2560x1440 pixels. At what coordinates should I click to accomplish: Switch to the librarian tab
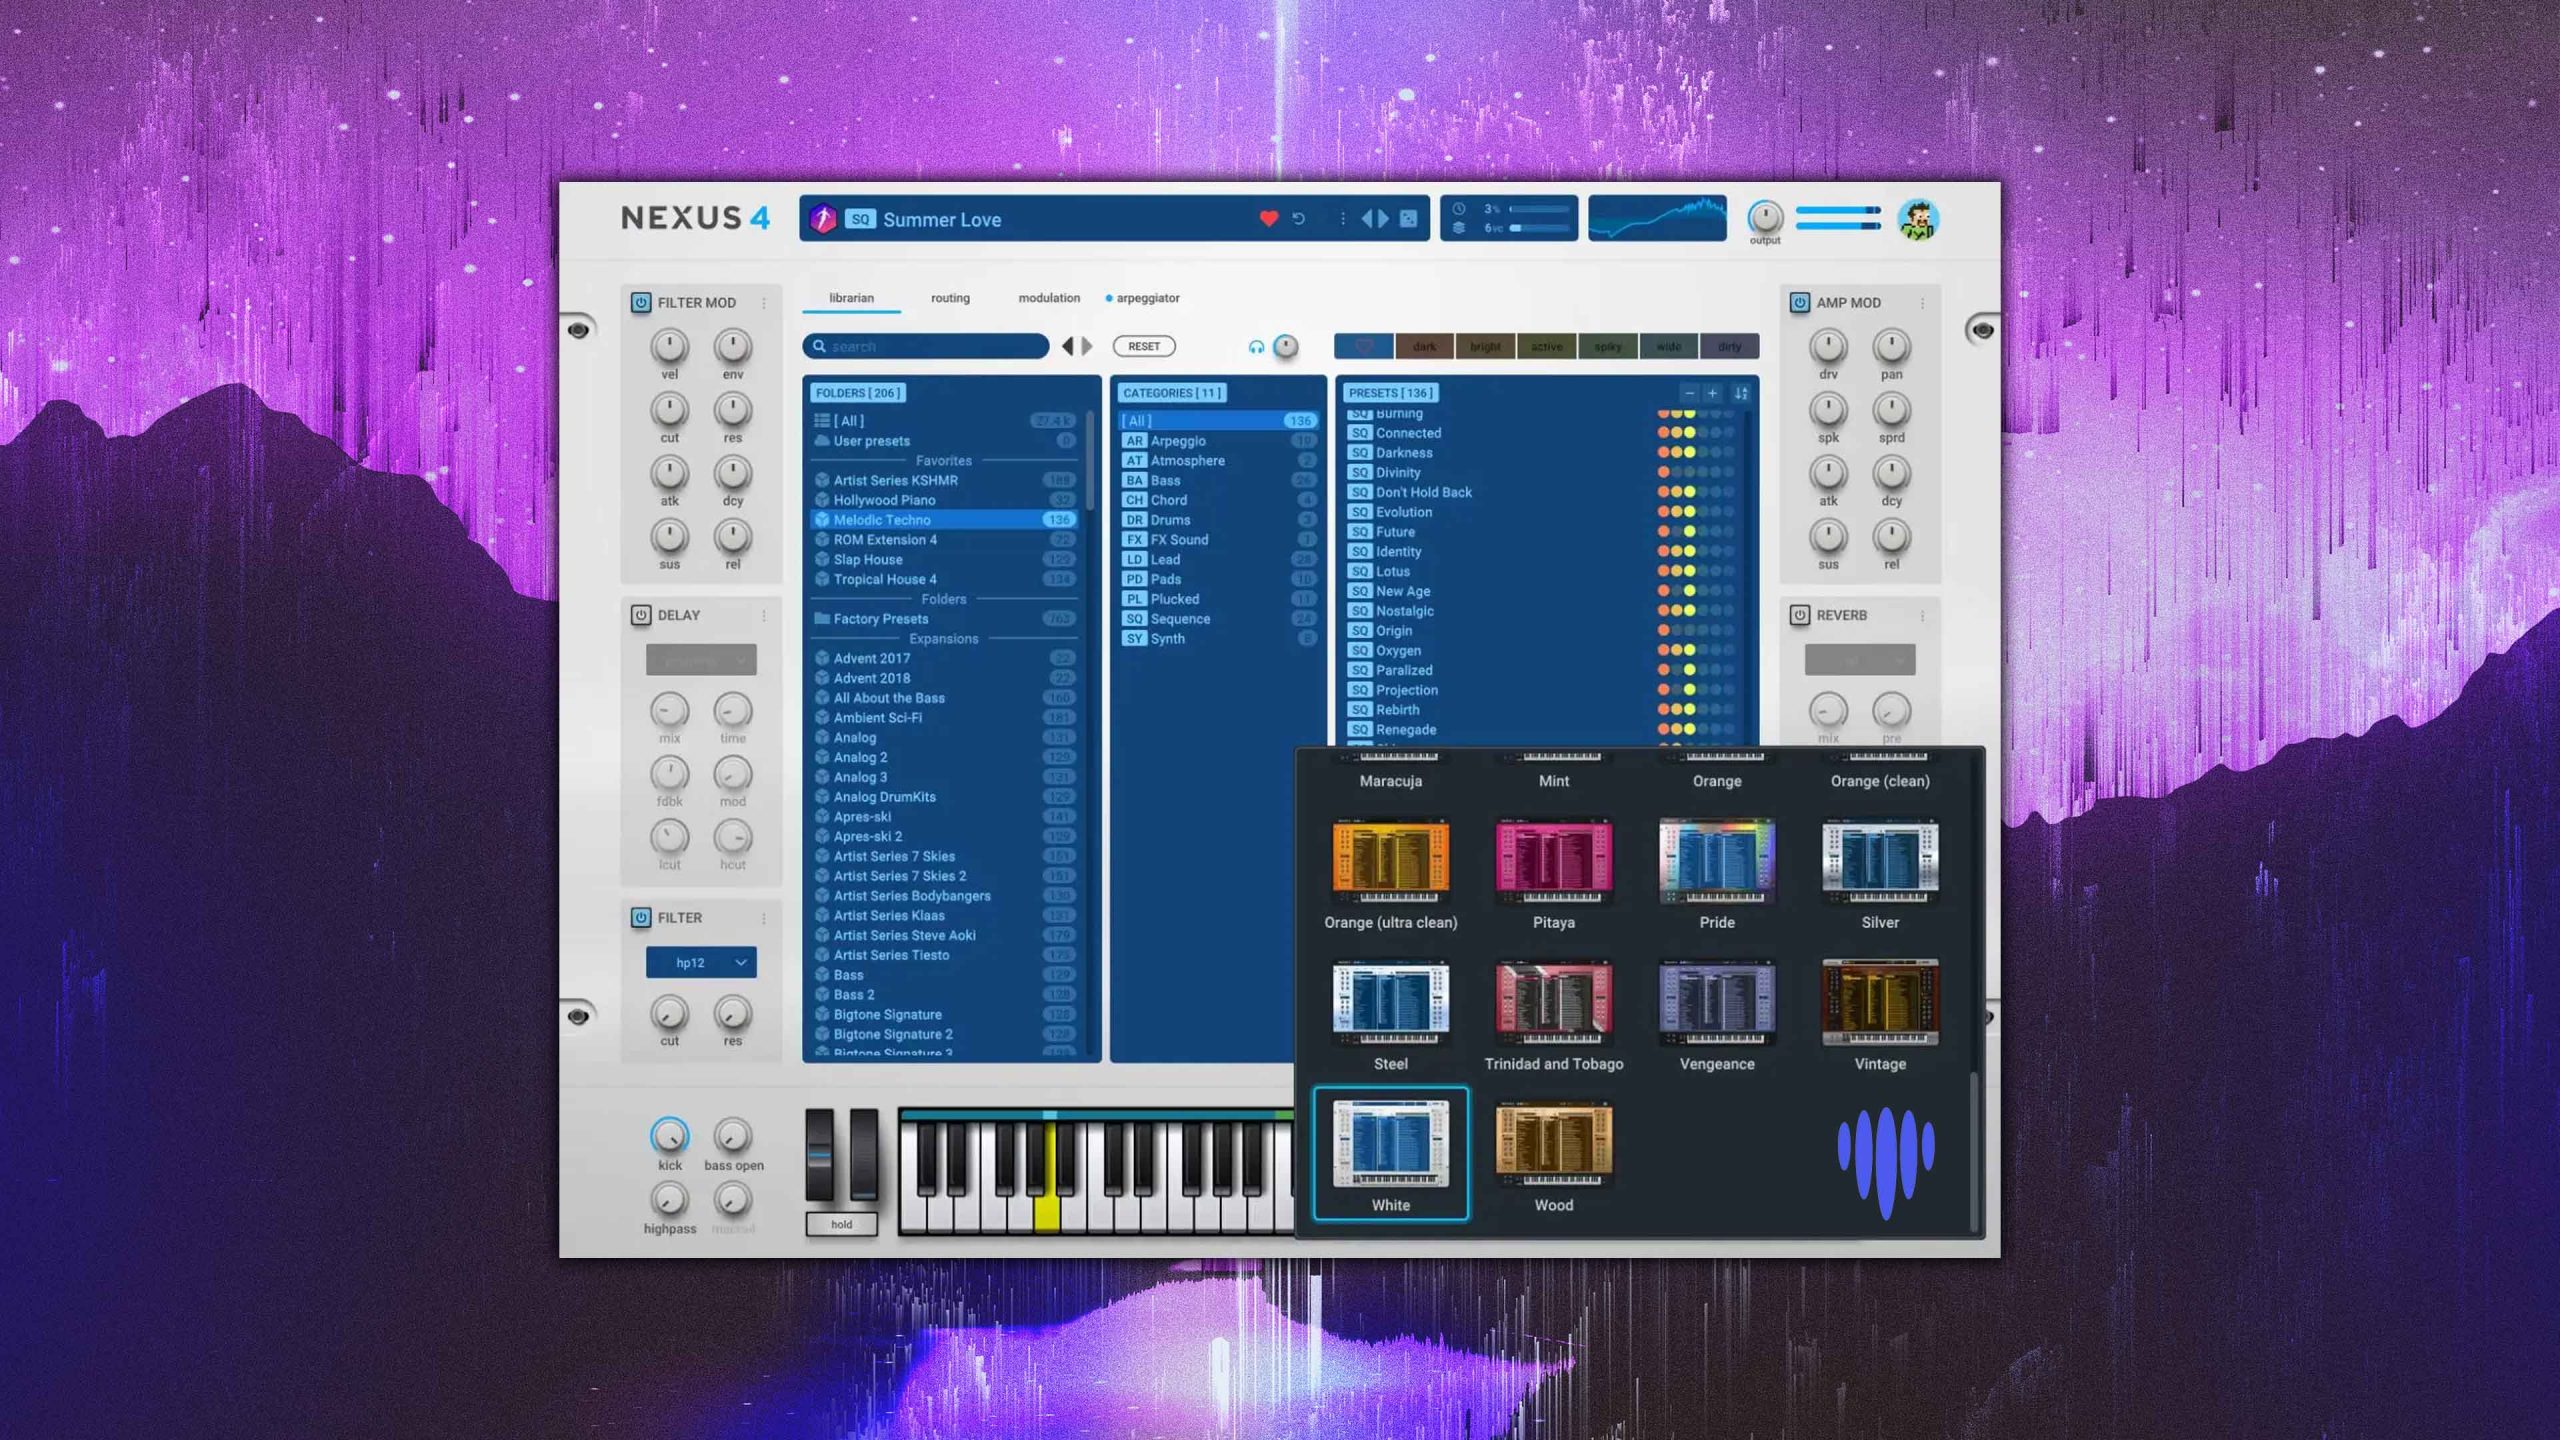[x=851, y=298]
